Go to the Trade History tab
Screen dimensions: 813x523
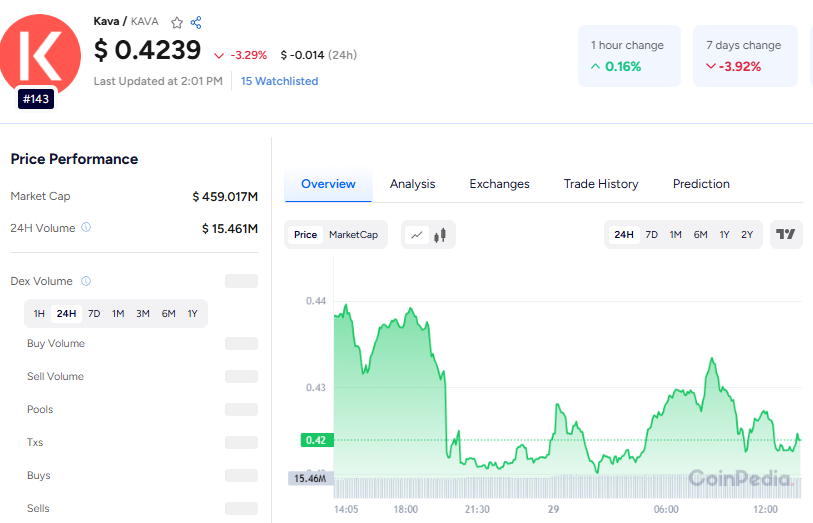[x=601, y=184]
